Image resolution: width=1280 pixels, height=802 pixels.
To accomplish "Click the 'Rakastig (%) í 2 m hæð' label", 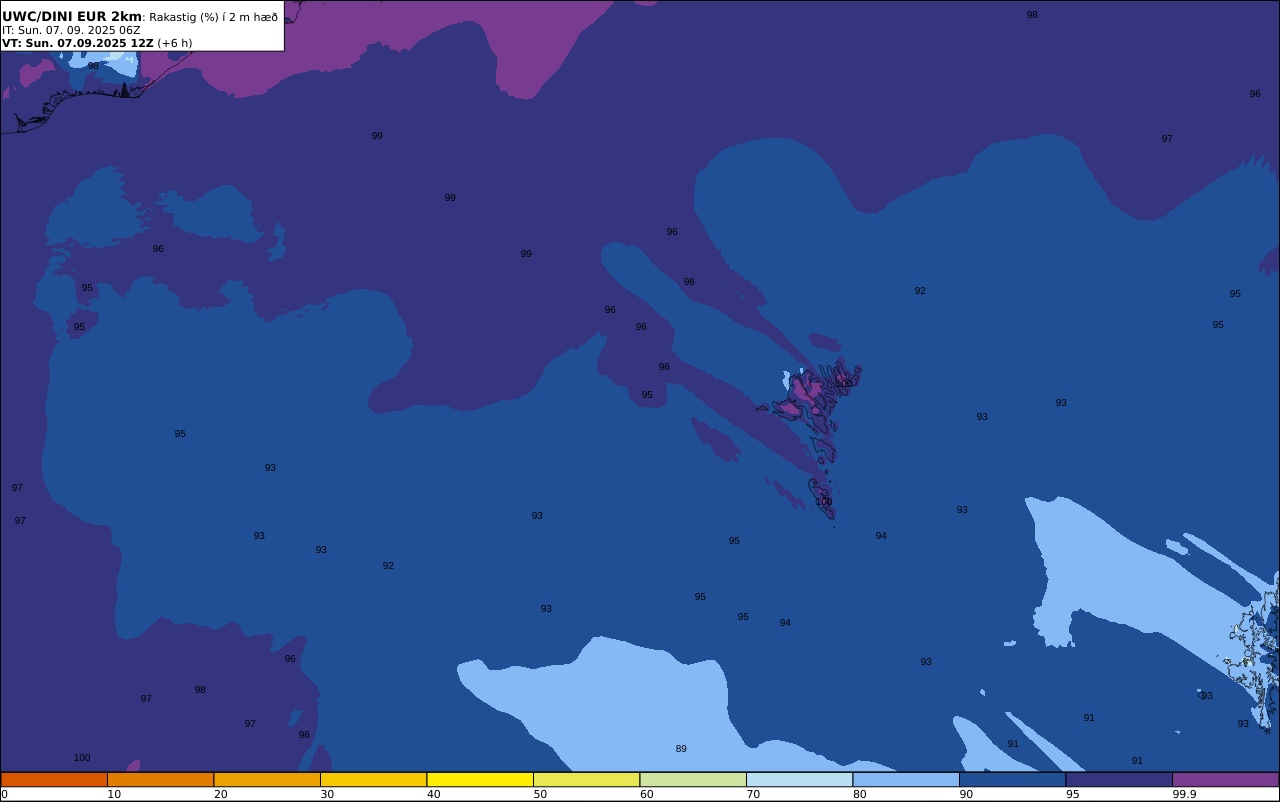I will 214,17.
